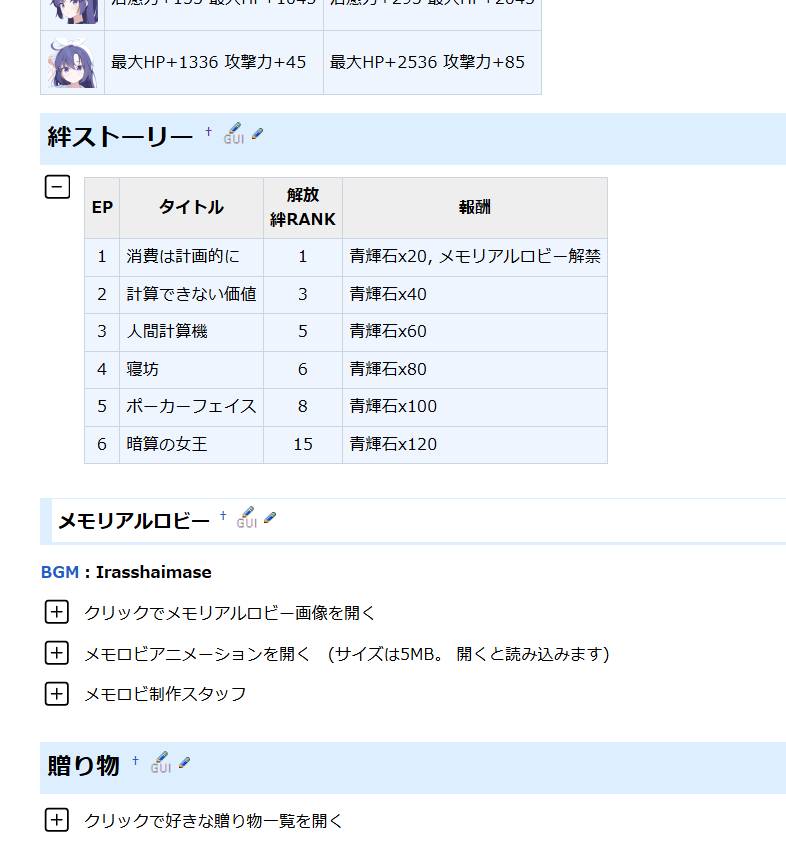786x844 pixels.
Task: Select cell 最大HP+2536 攻撃力+85
Action: [x=432, y=62]
